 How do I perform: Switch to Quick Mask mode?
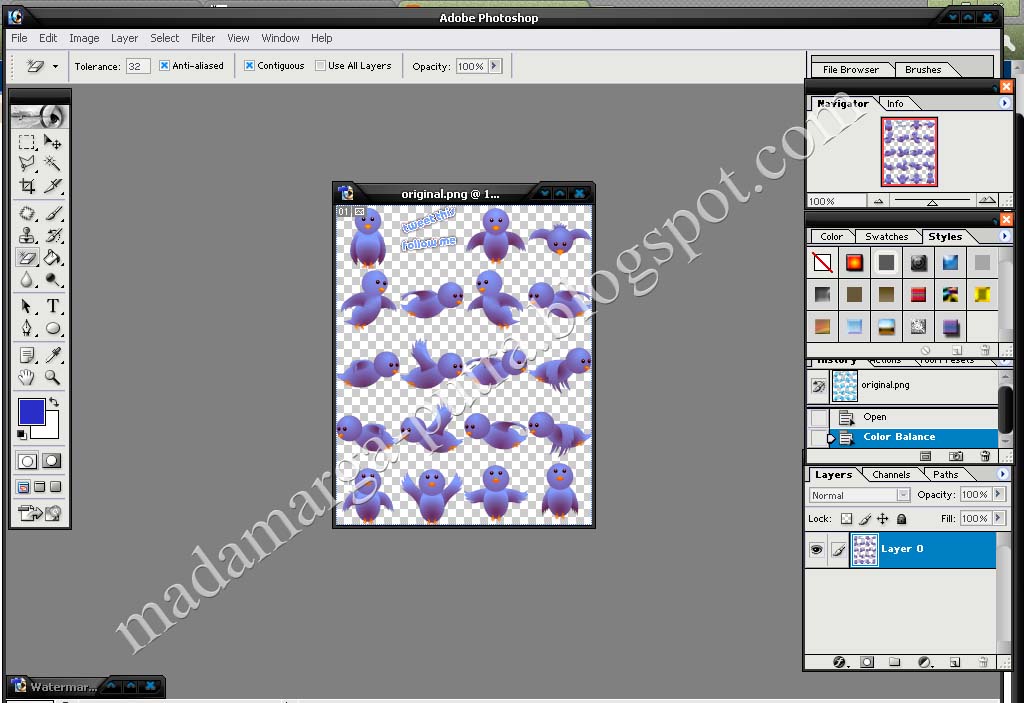tap(52, 461)
